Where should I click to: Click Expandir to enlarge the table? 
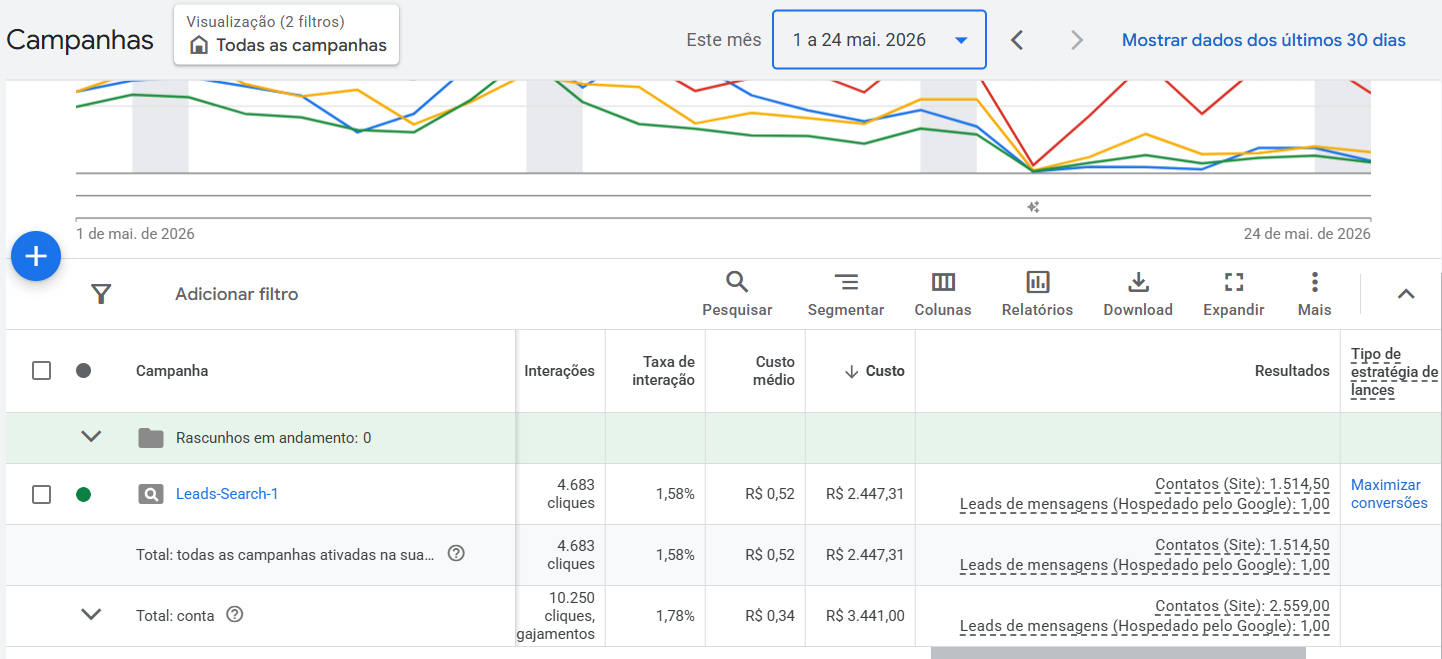(x=1234, y=294)
